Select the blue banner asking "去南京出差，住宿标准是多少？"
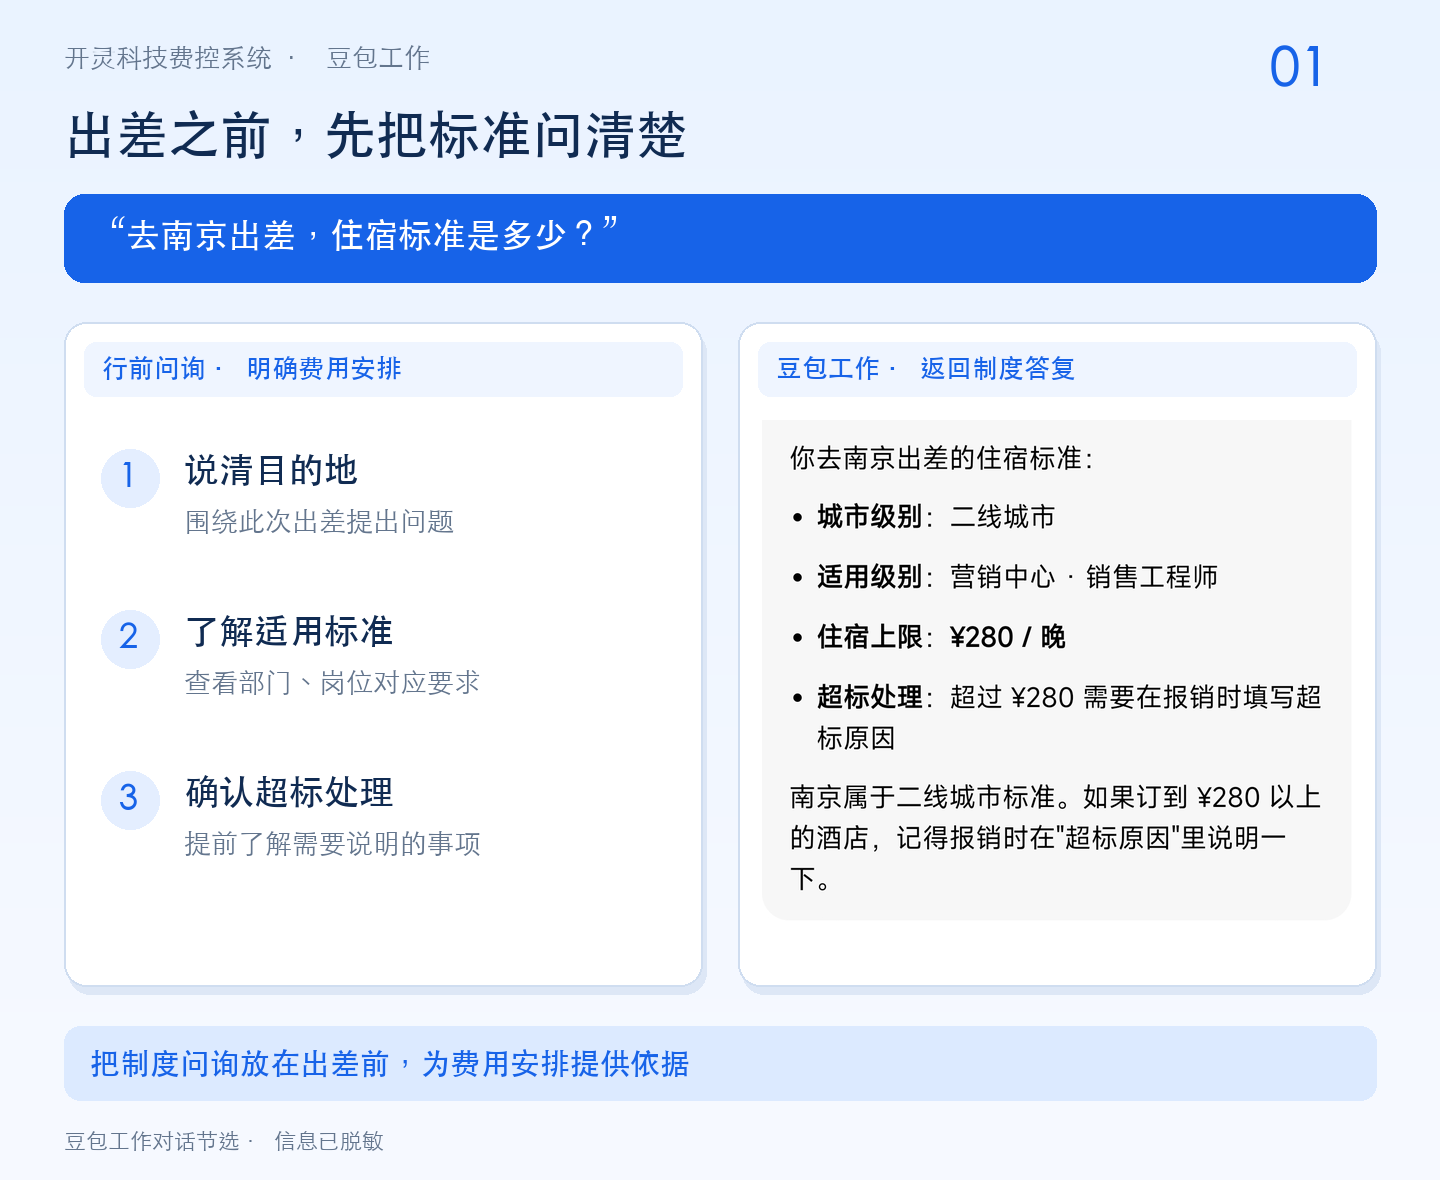Viewport: 1440px width, 1180px height. [x=720, y=238]
